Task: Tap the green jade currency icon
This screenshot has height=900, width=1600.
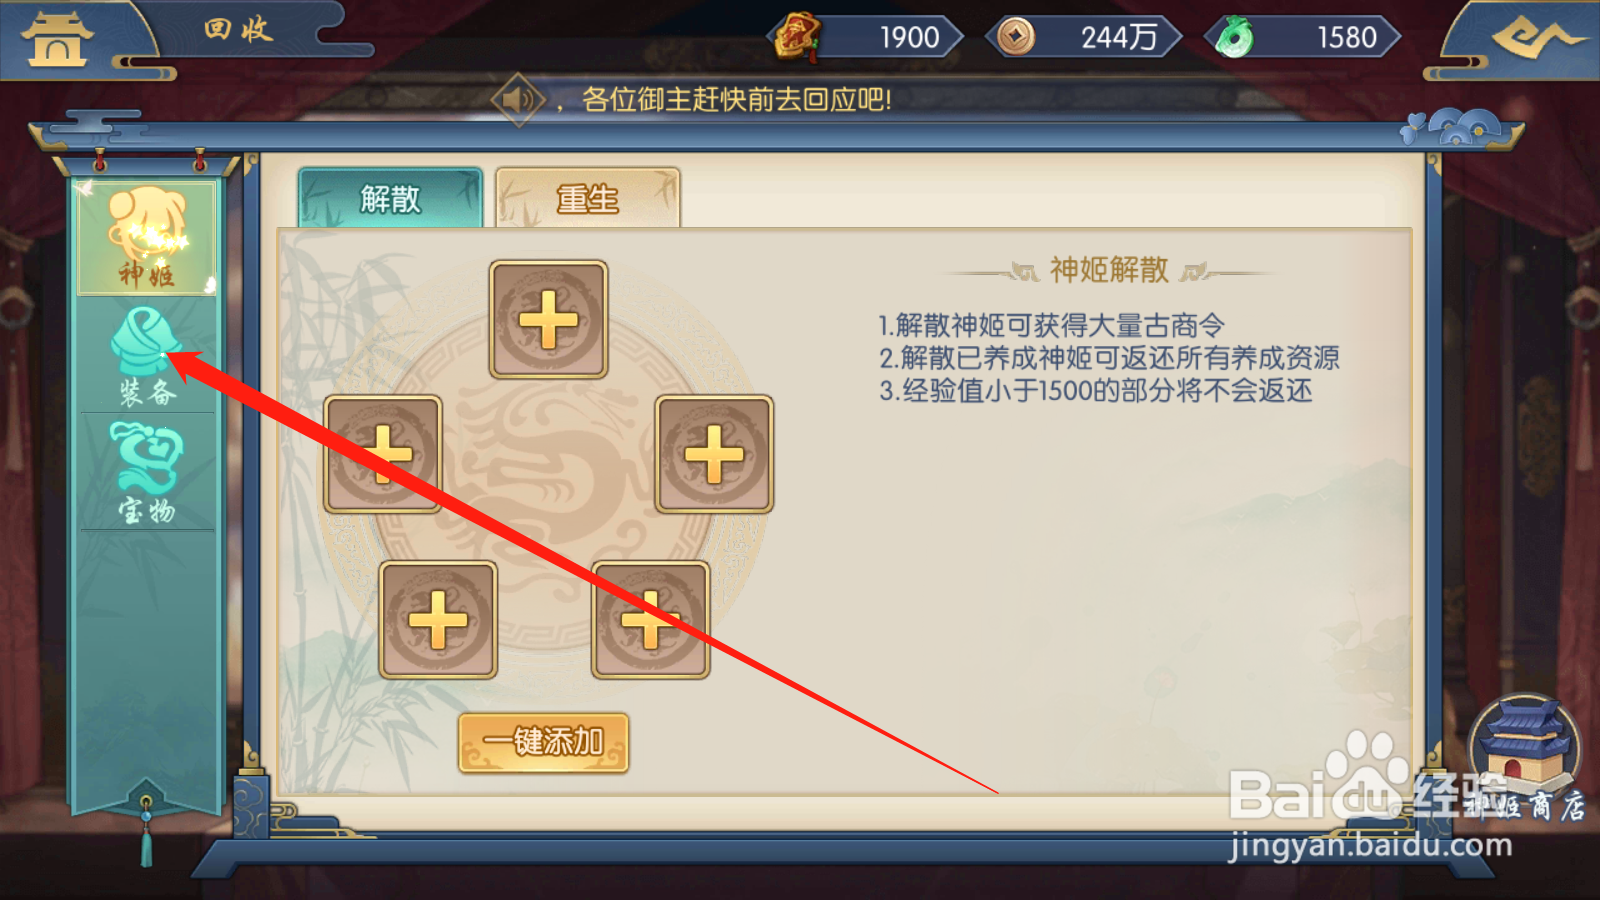Action: [1235, 38]
